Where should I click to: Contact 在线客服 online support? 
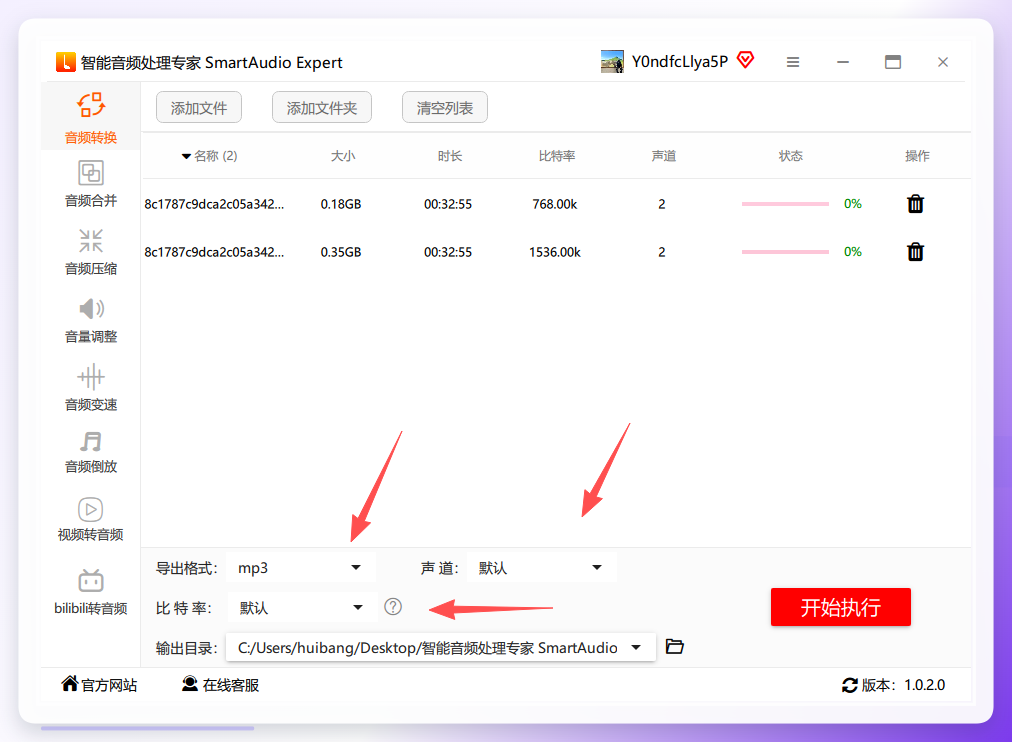click(x=220, y=685)
